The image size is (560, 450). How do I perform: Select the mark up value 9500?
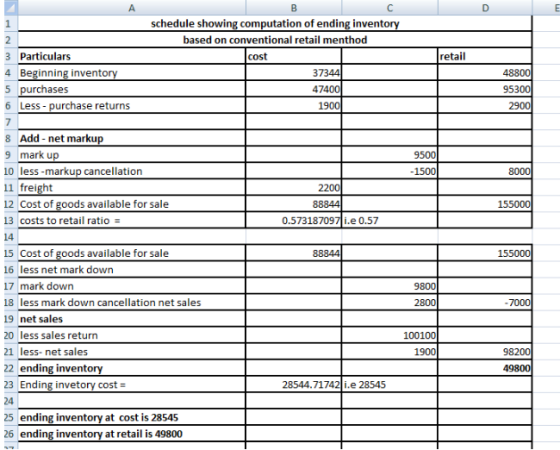click(390, 155)
